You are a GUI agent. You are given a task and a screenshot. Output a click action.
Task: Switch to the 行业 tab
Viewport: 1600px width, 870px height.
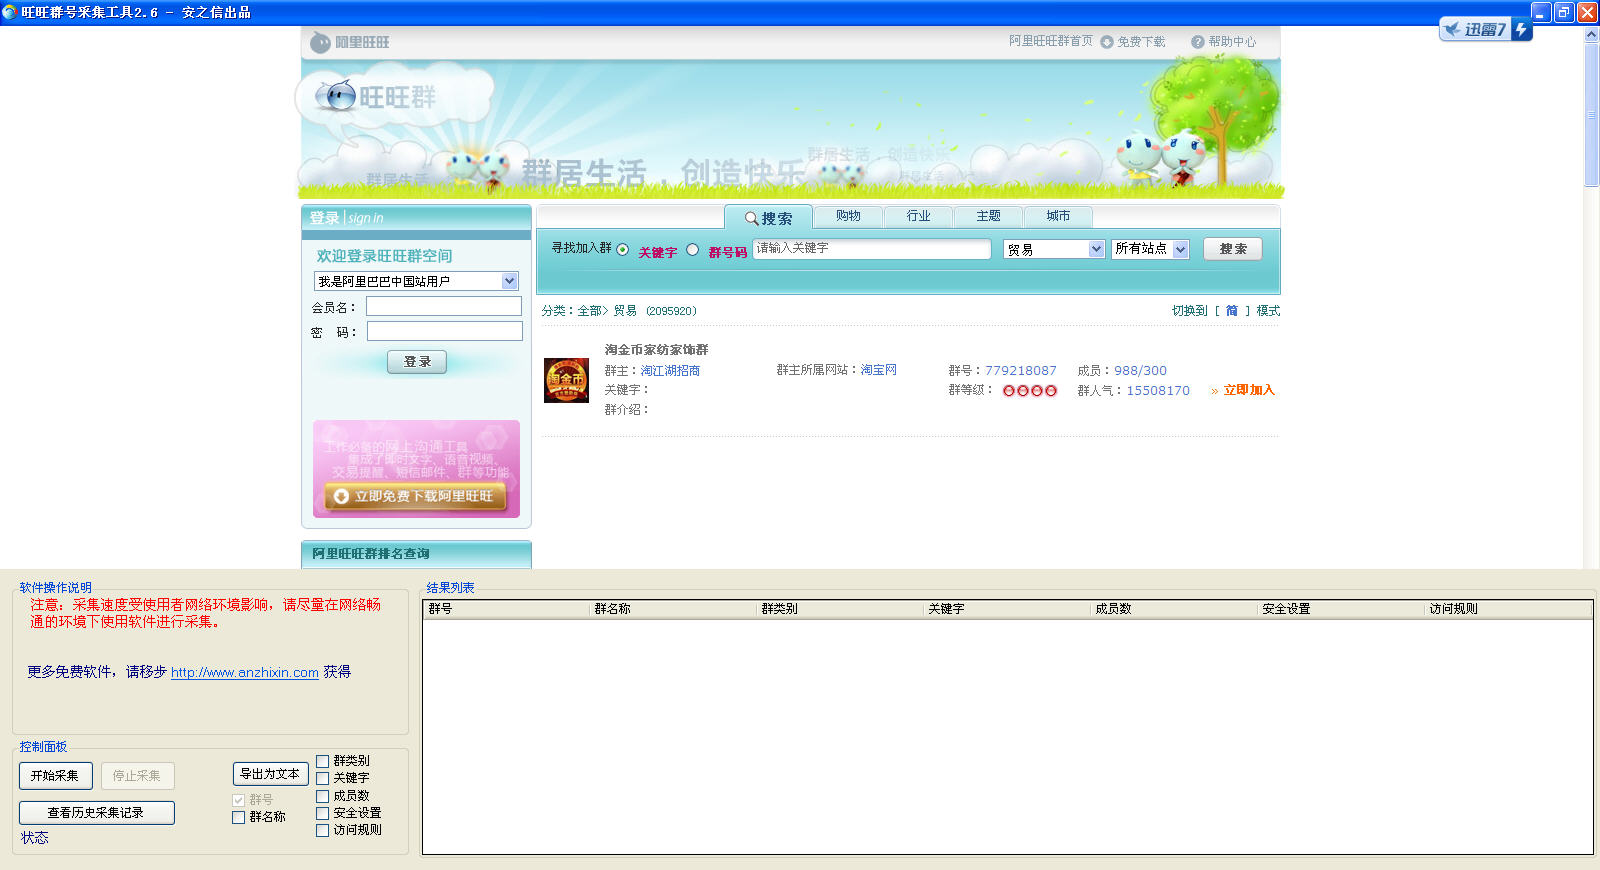[918, 216]
